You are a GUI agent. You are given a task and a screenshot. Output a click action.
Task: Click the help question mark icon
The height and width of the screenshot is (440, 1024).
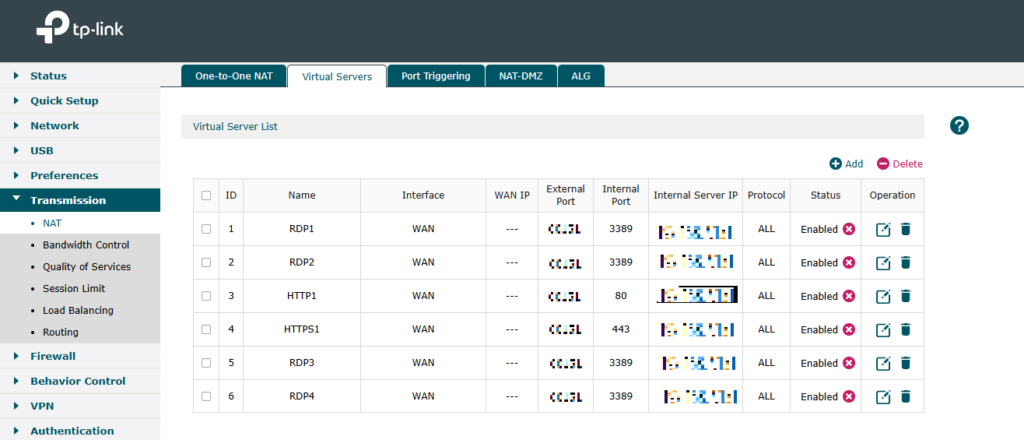[x=959, y=125]
